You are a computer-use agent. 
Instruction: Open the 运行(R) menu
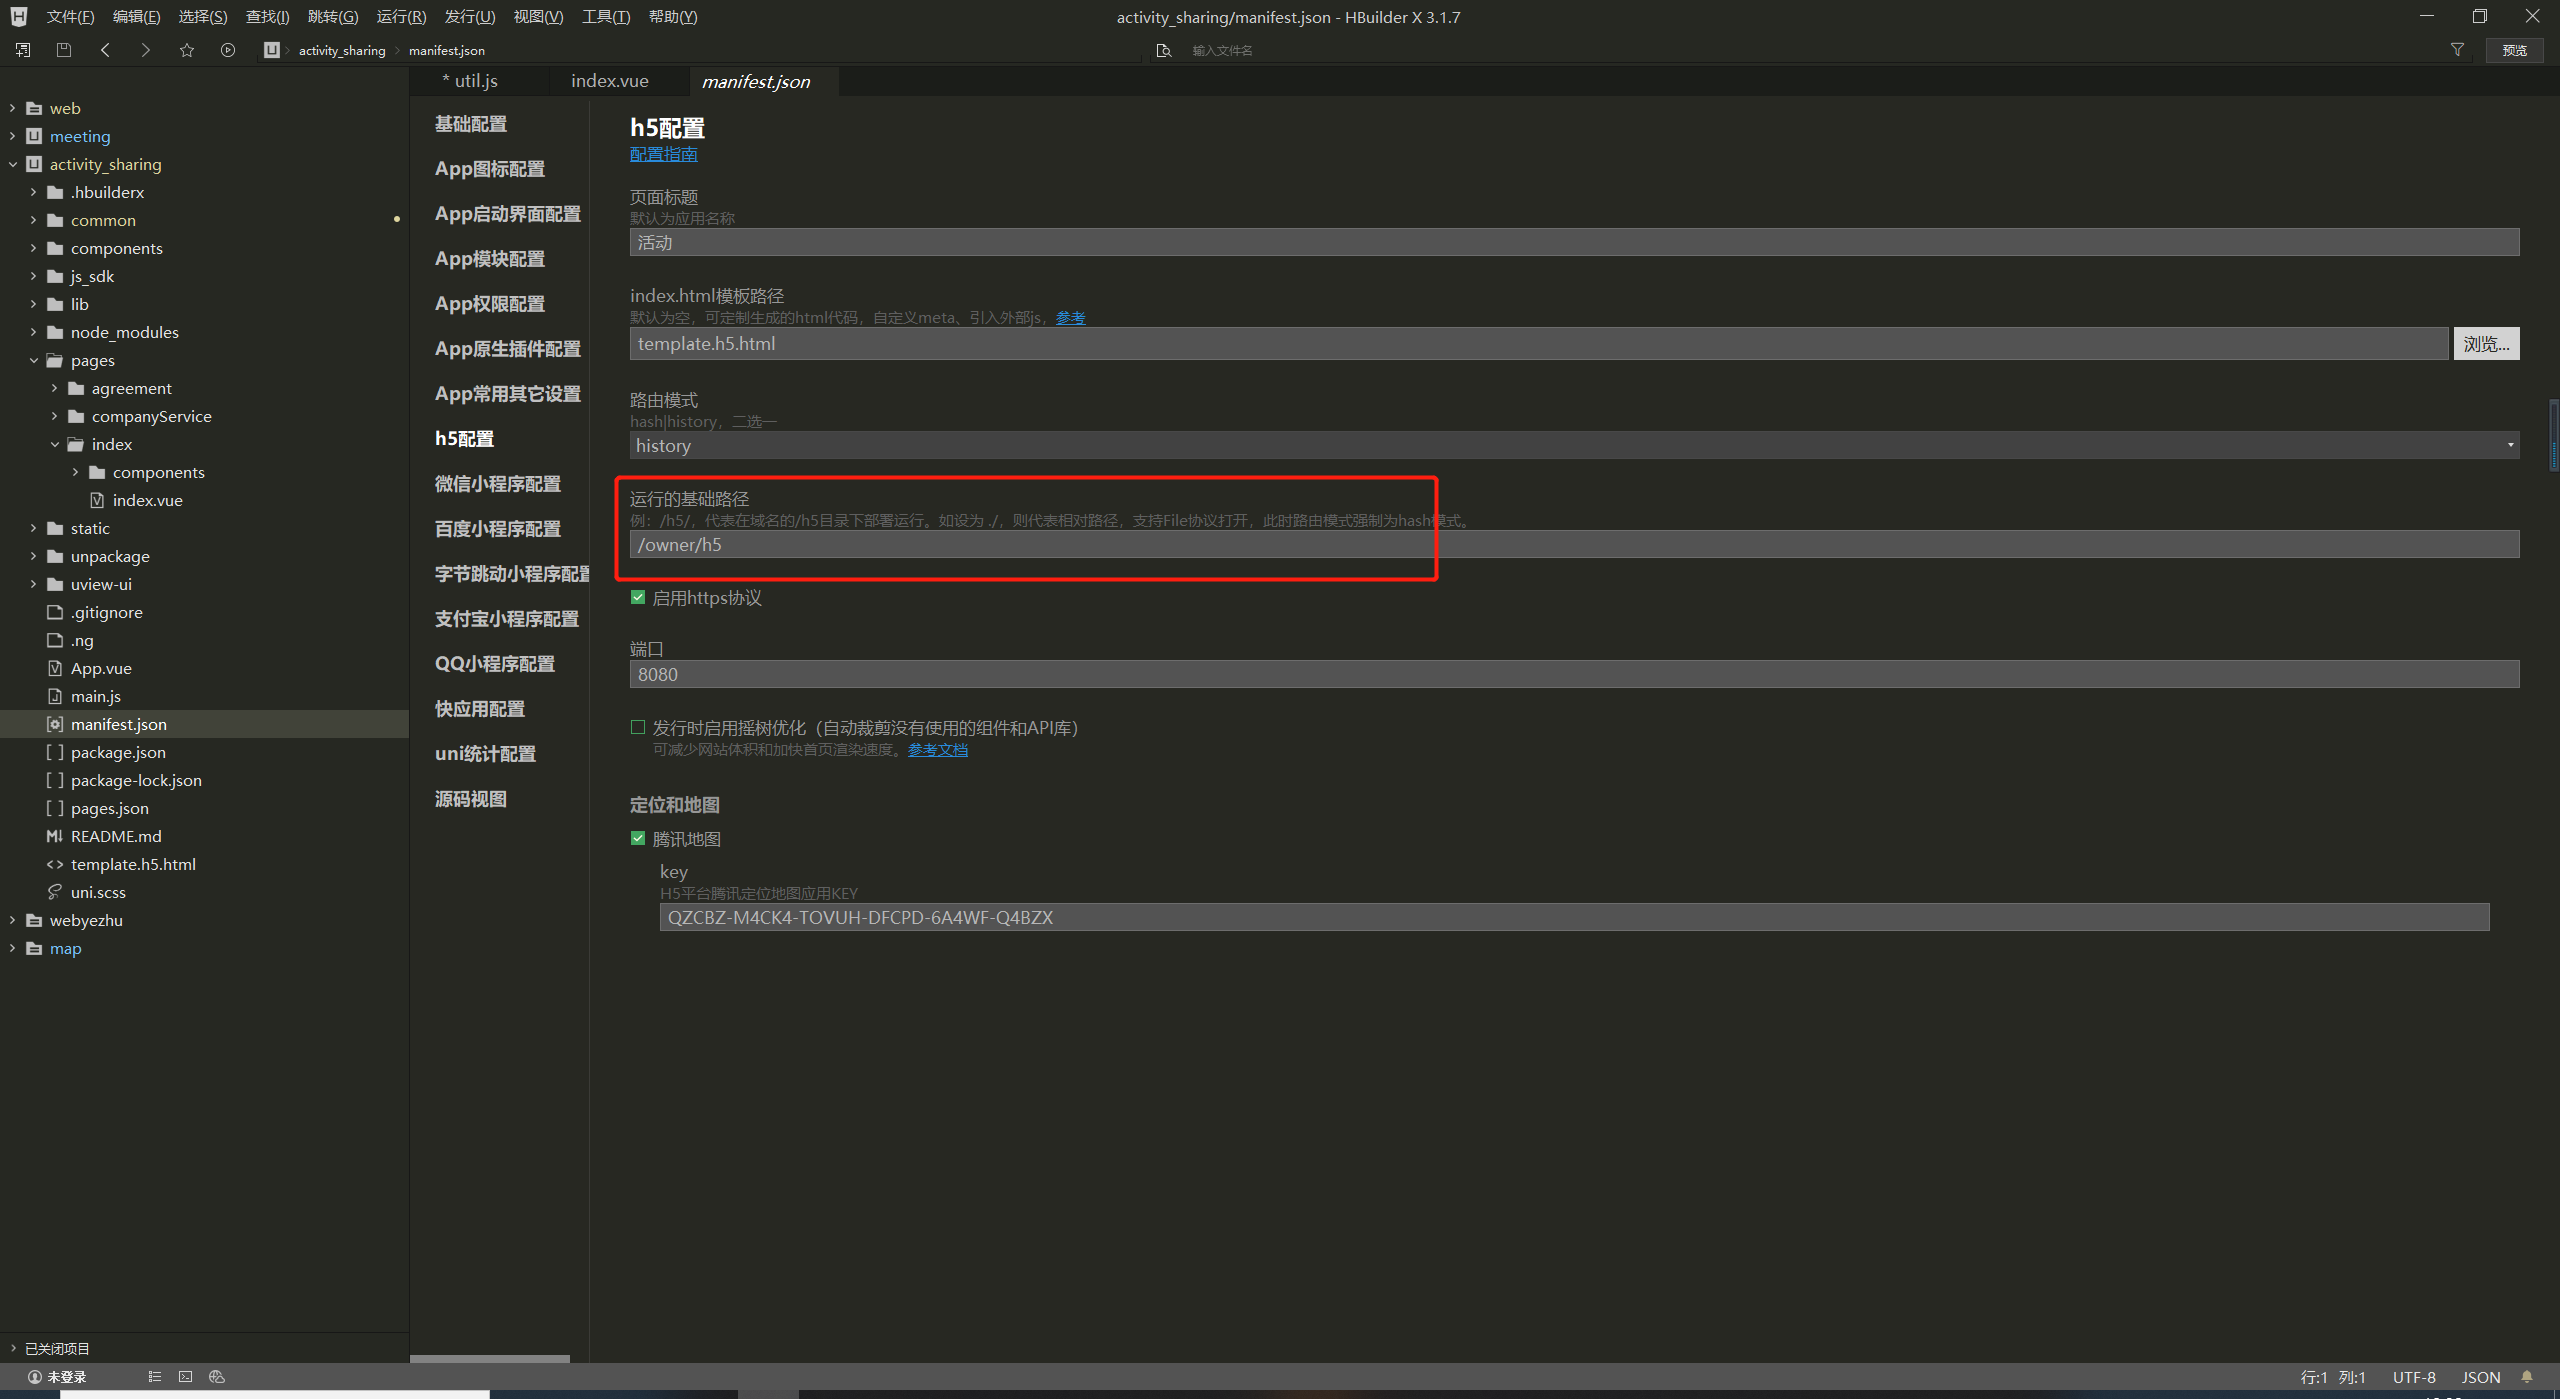(400, 17)
